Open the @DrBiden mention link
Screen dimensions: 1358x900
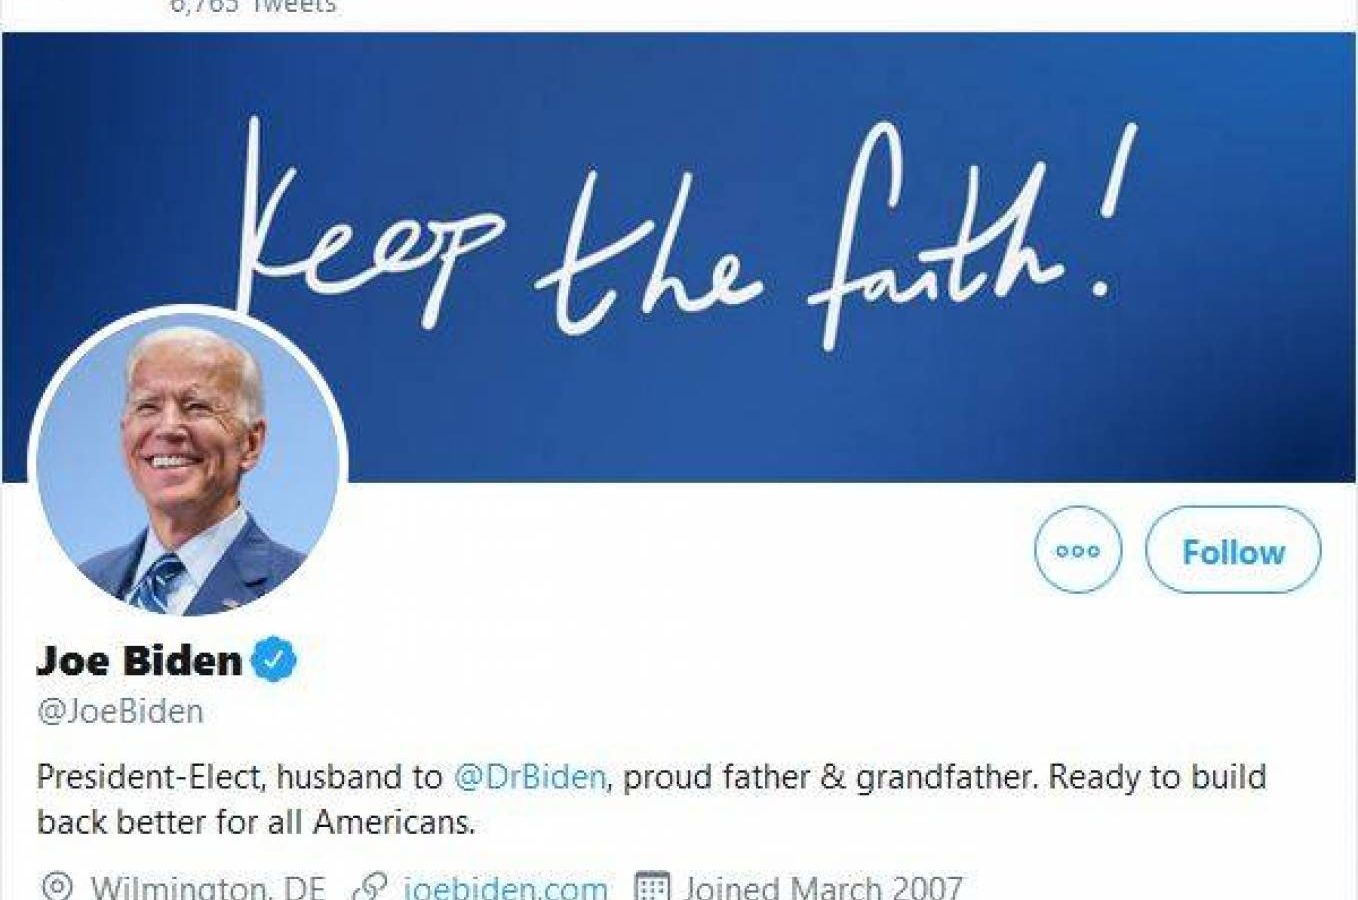pos(530,777)
